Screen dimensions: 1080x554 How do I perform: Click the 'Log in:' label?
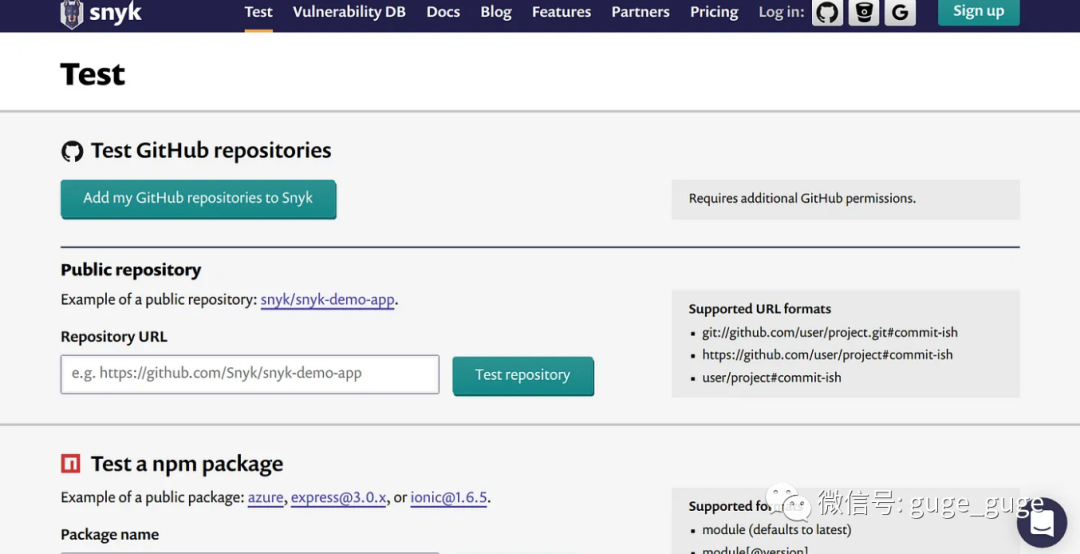point(781,12)
